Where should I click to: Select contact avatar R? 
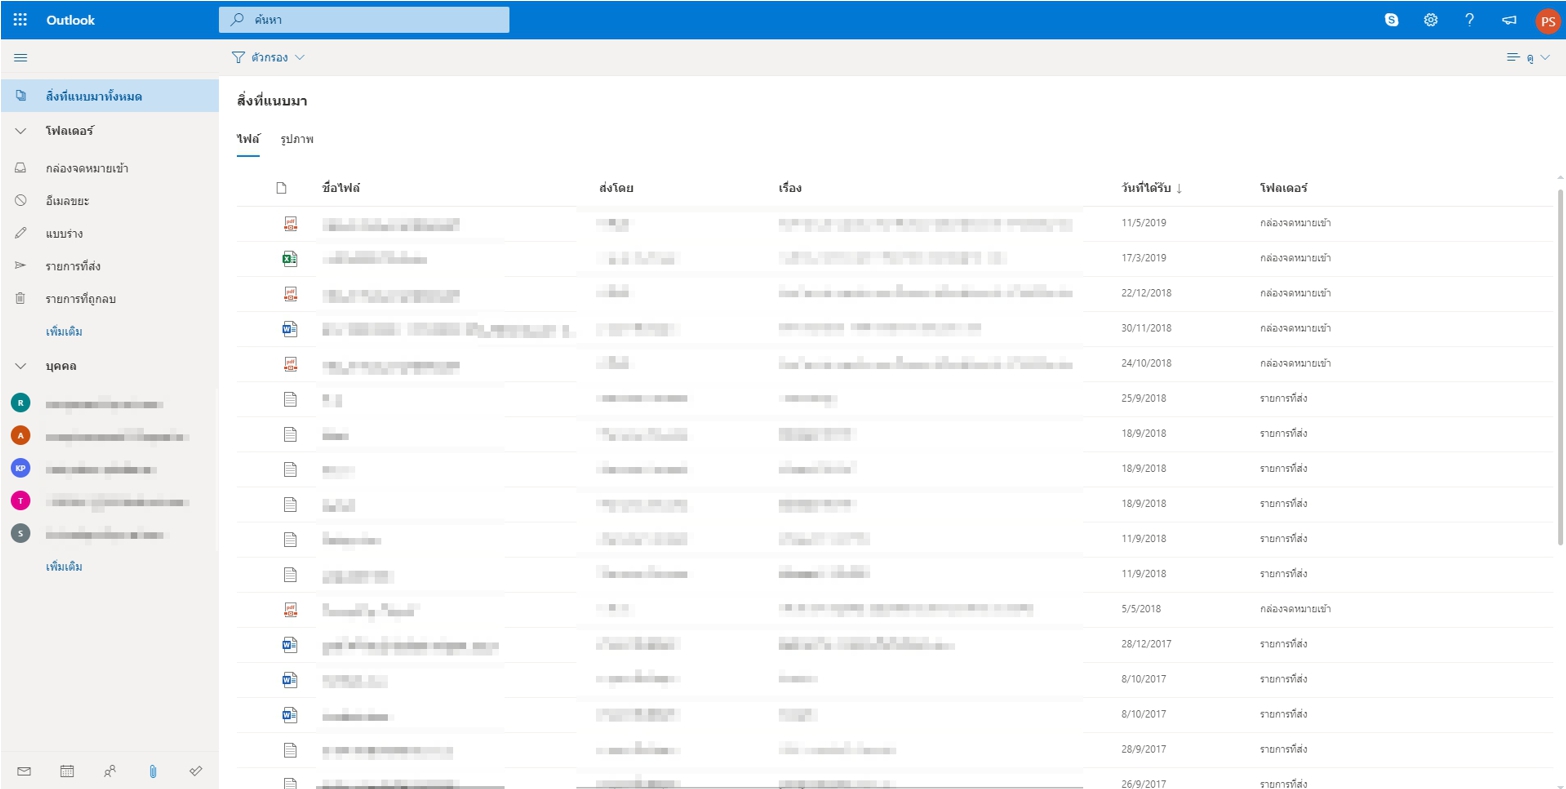pyautogui.click(x=20, y=403)
